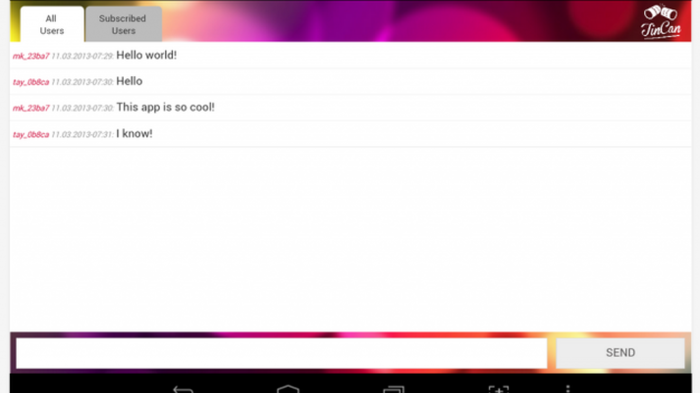Image resolution: width=700 pixels, height=393 pixels.
Task: Select username tay_0b8ca on Hello message
Action: point(31,82)
